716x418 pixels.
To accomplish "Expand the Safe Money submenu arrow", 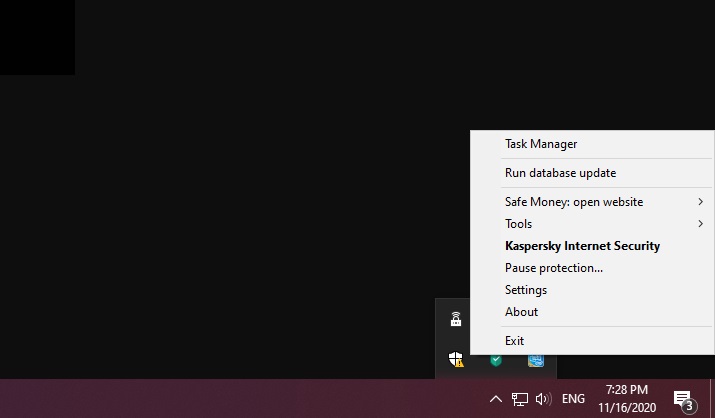I will tap(700, 202).
